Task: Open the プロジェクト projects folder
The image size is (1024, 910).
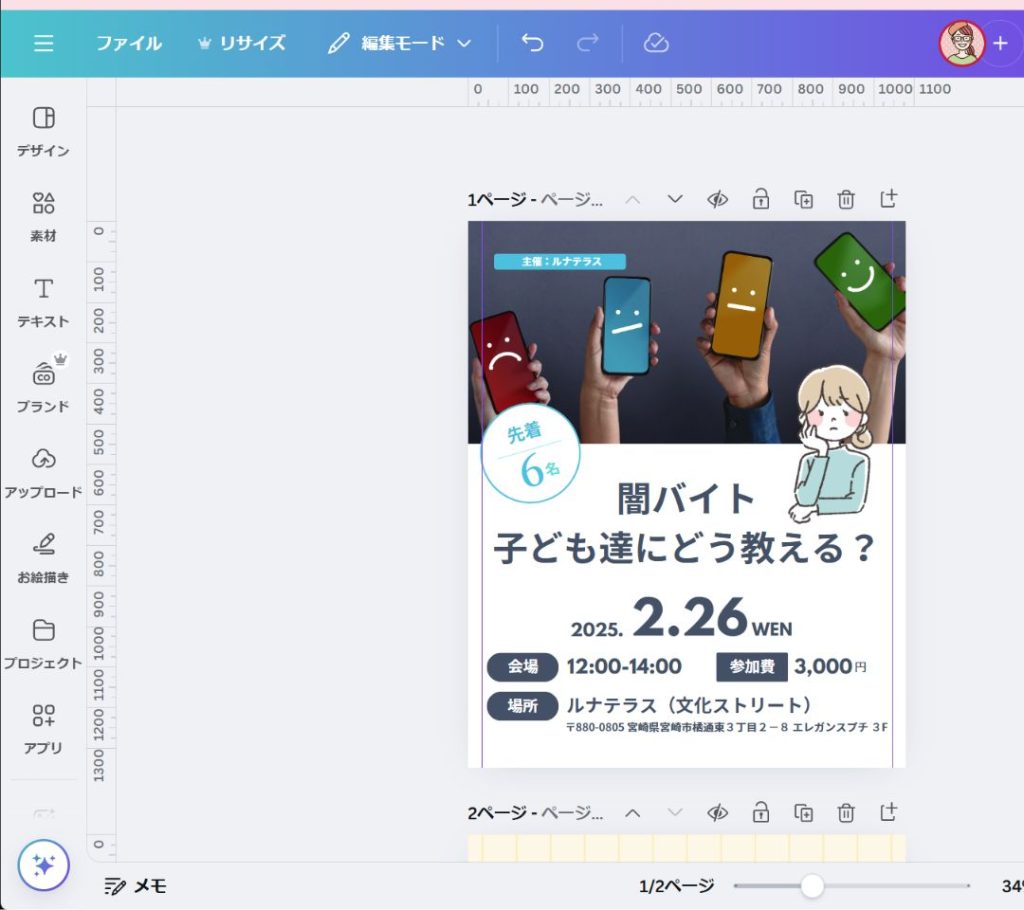Action: click(43, 642)
